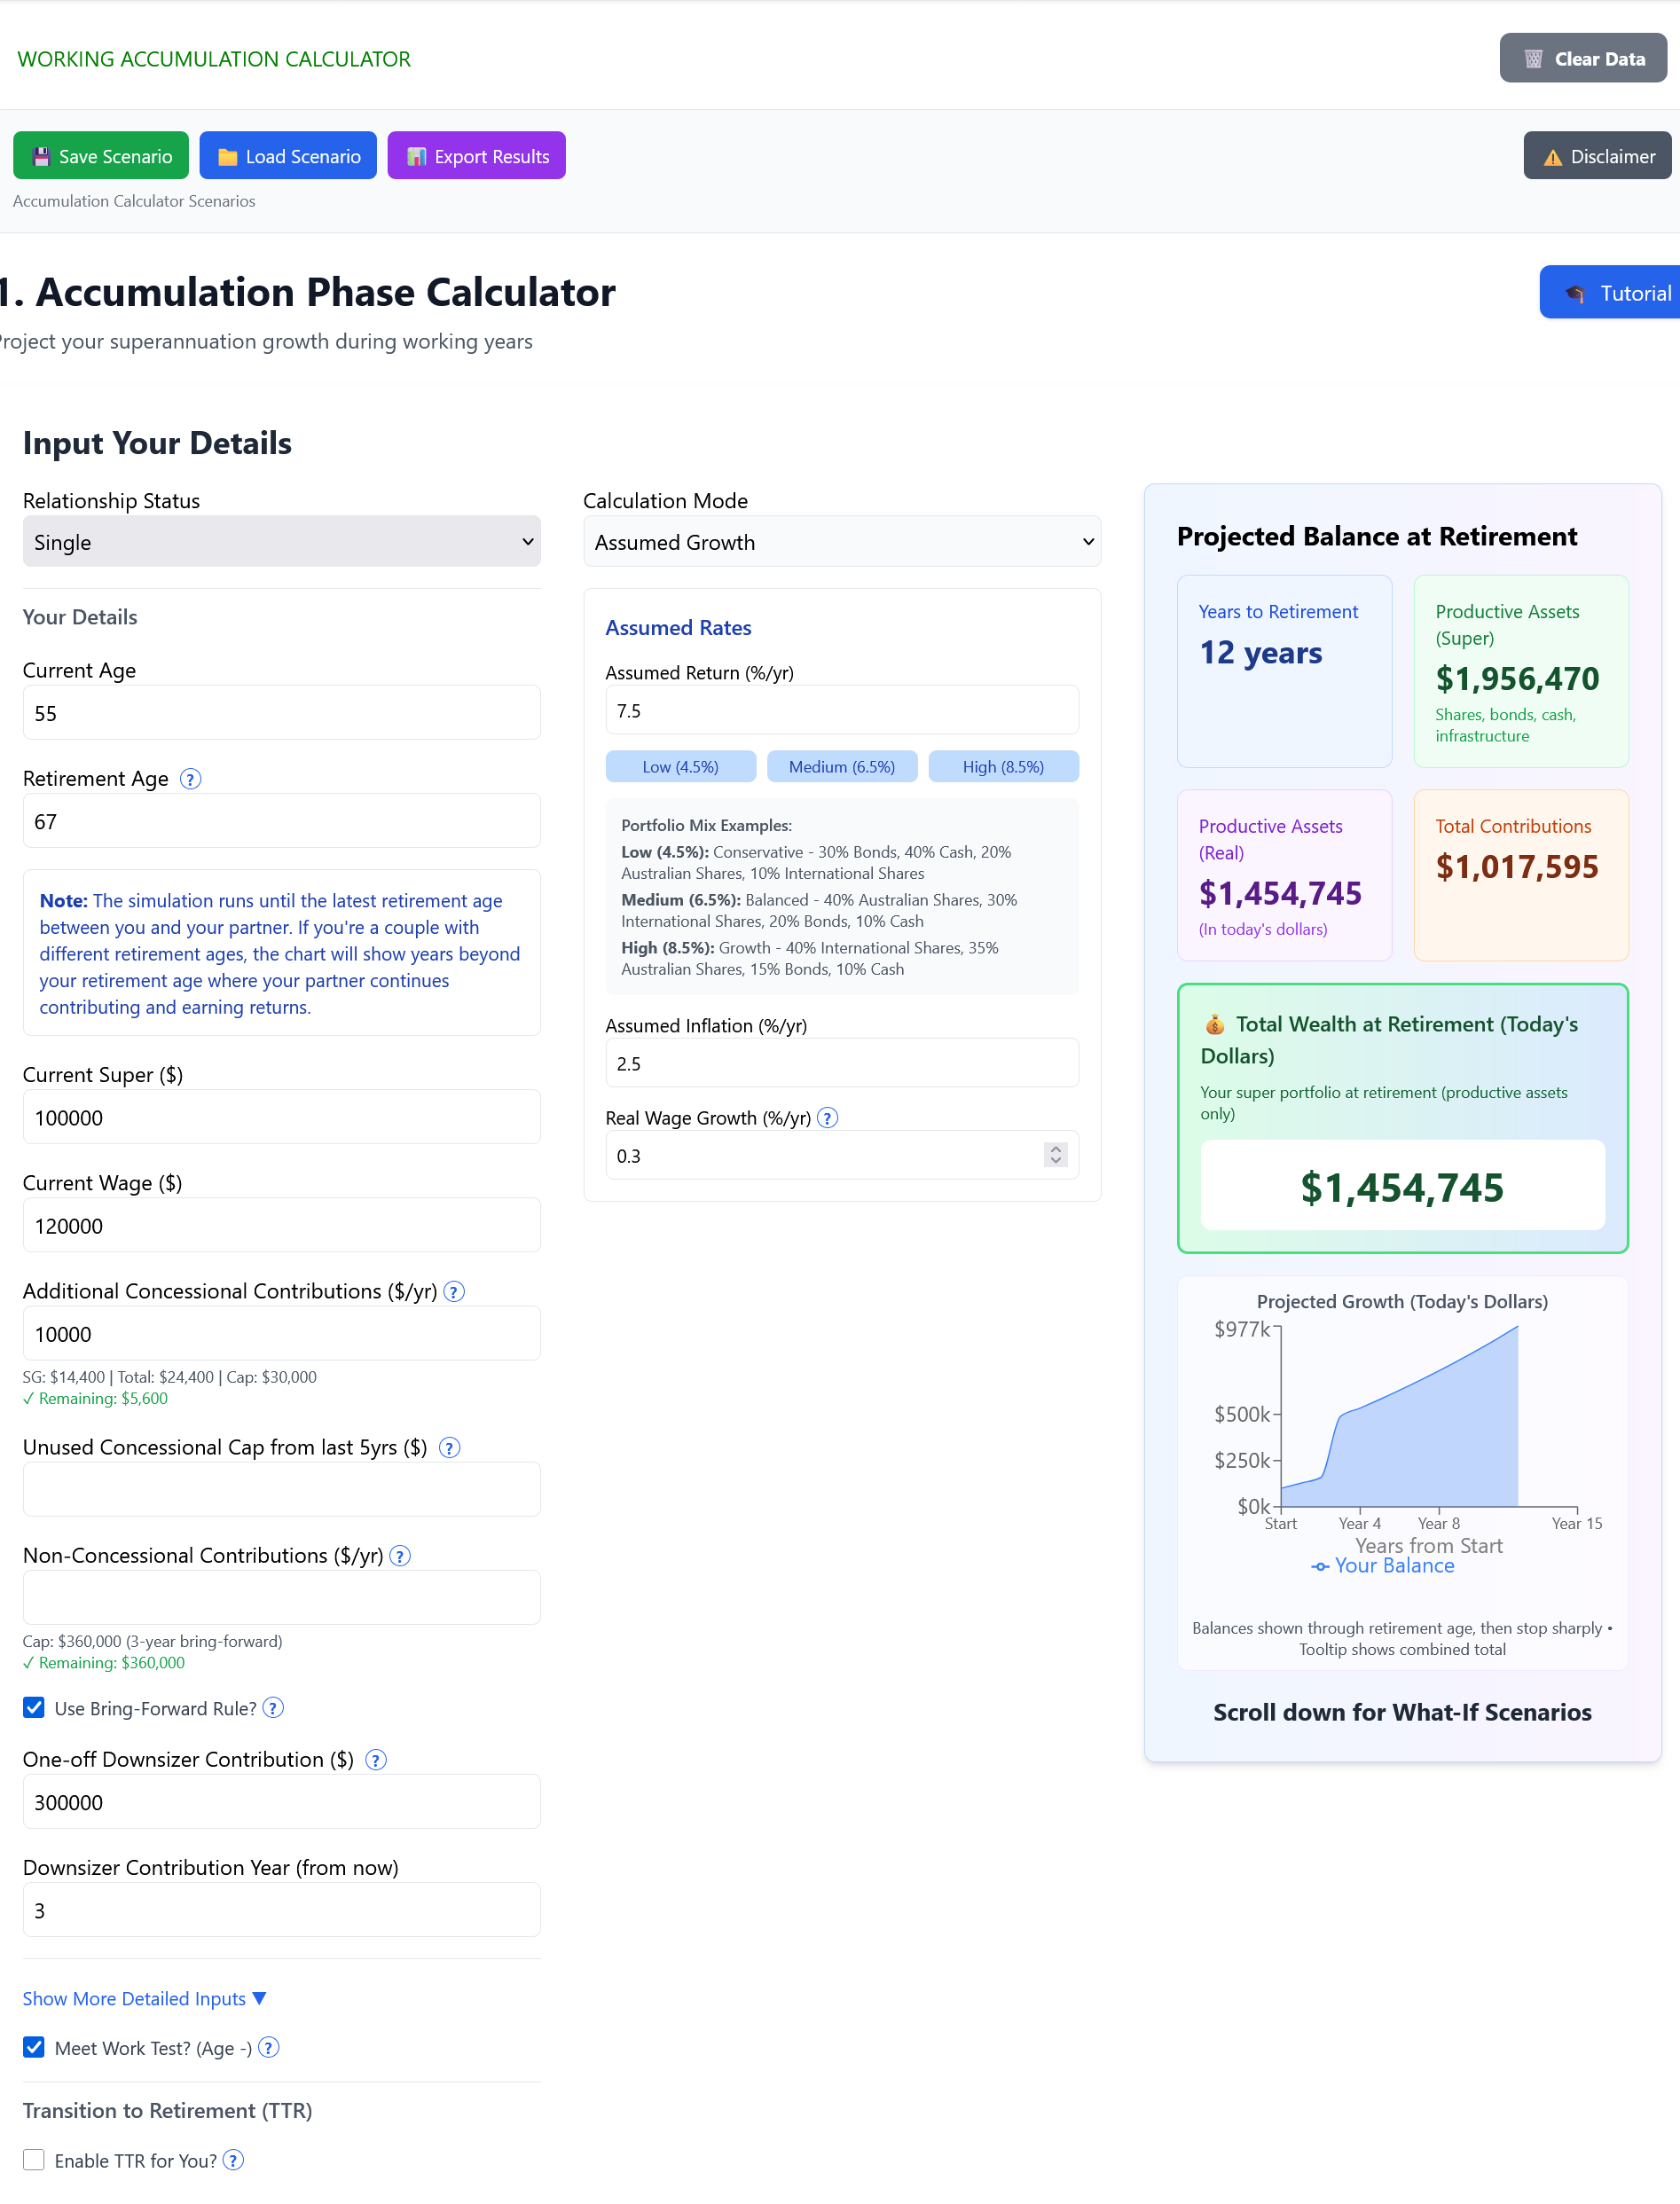The height and width of the screenshot is (2204, 1680).
Task: Open help for Unused Concessional Cap
Action: (450, 1447)
